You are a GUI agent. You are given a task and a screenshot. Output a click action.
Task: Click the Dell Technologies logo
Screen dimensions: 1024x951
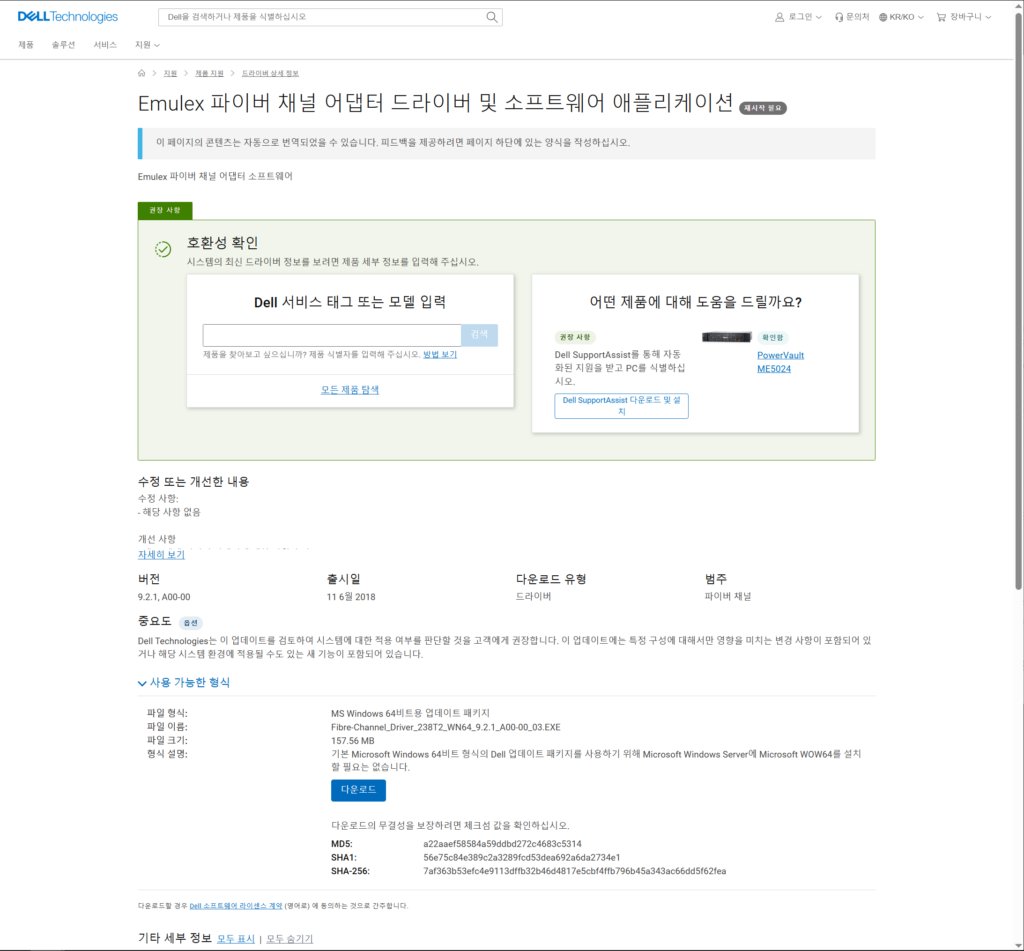coord(68,17)
